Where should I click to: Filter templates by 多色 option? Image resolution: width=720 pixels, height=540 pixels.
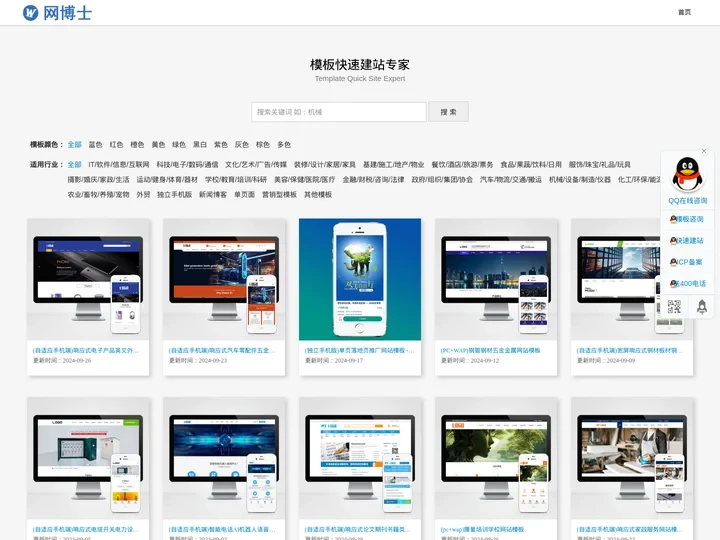284,145
